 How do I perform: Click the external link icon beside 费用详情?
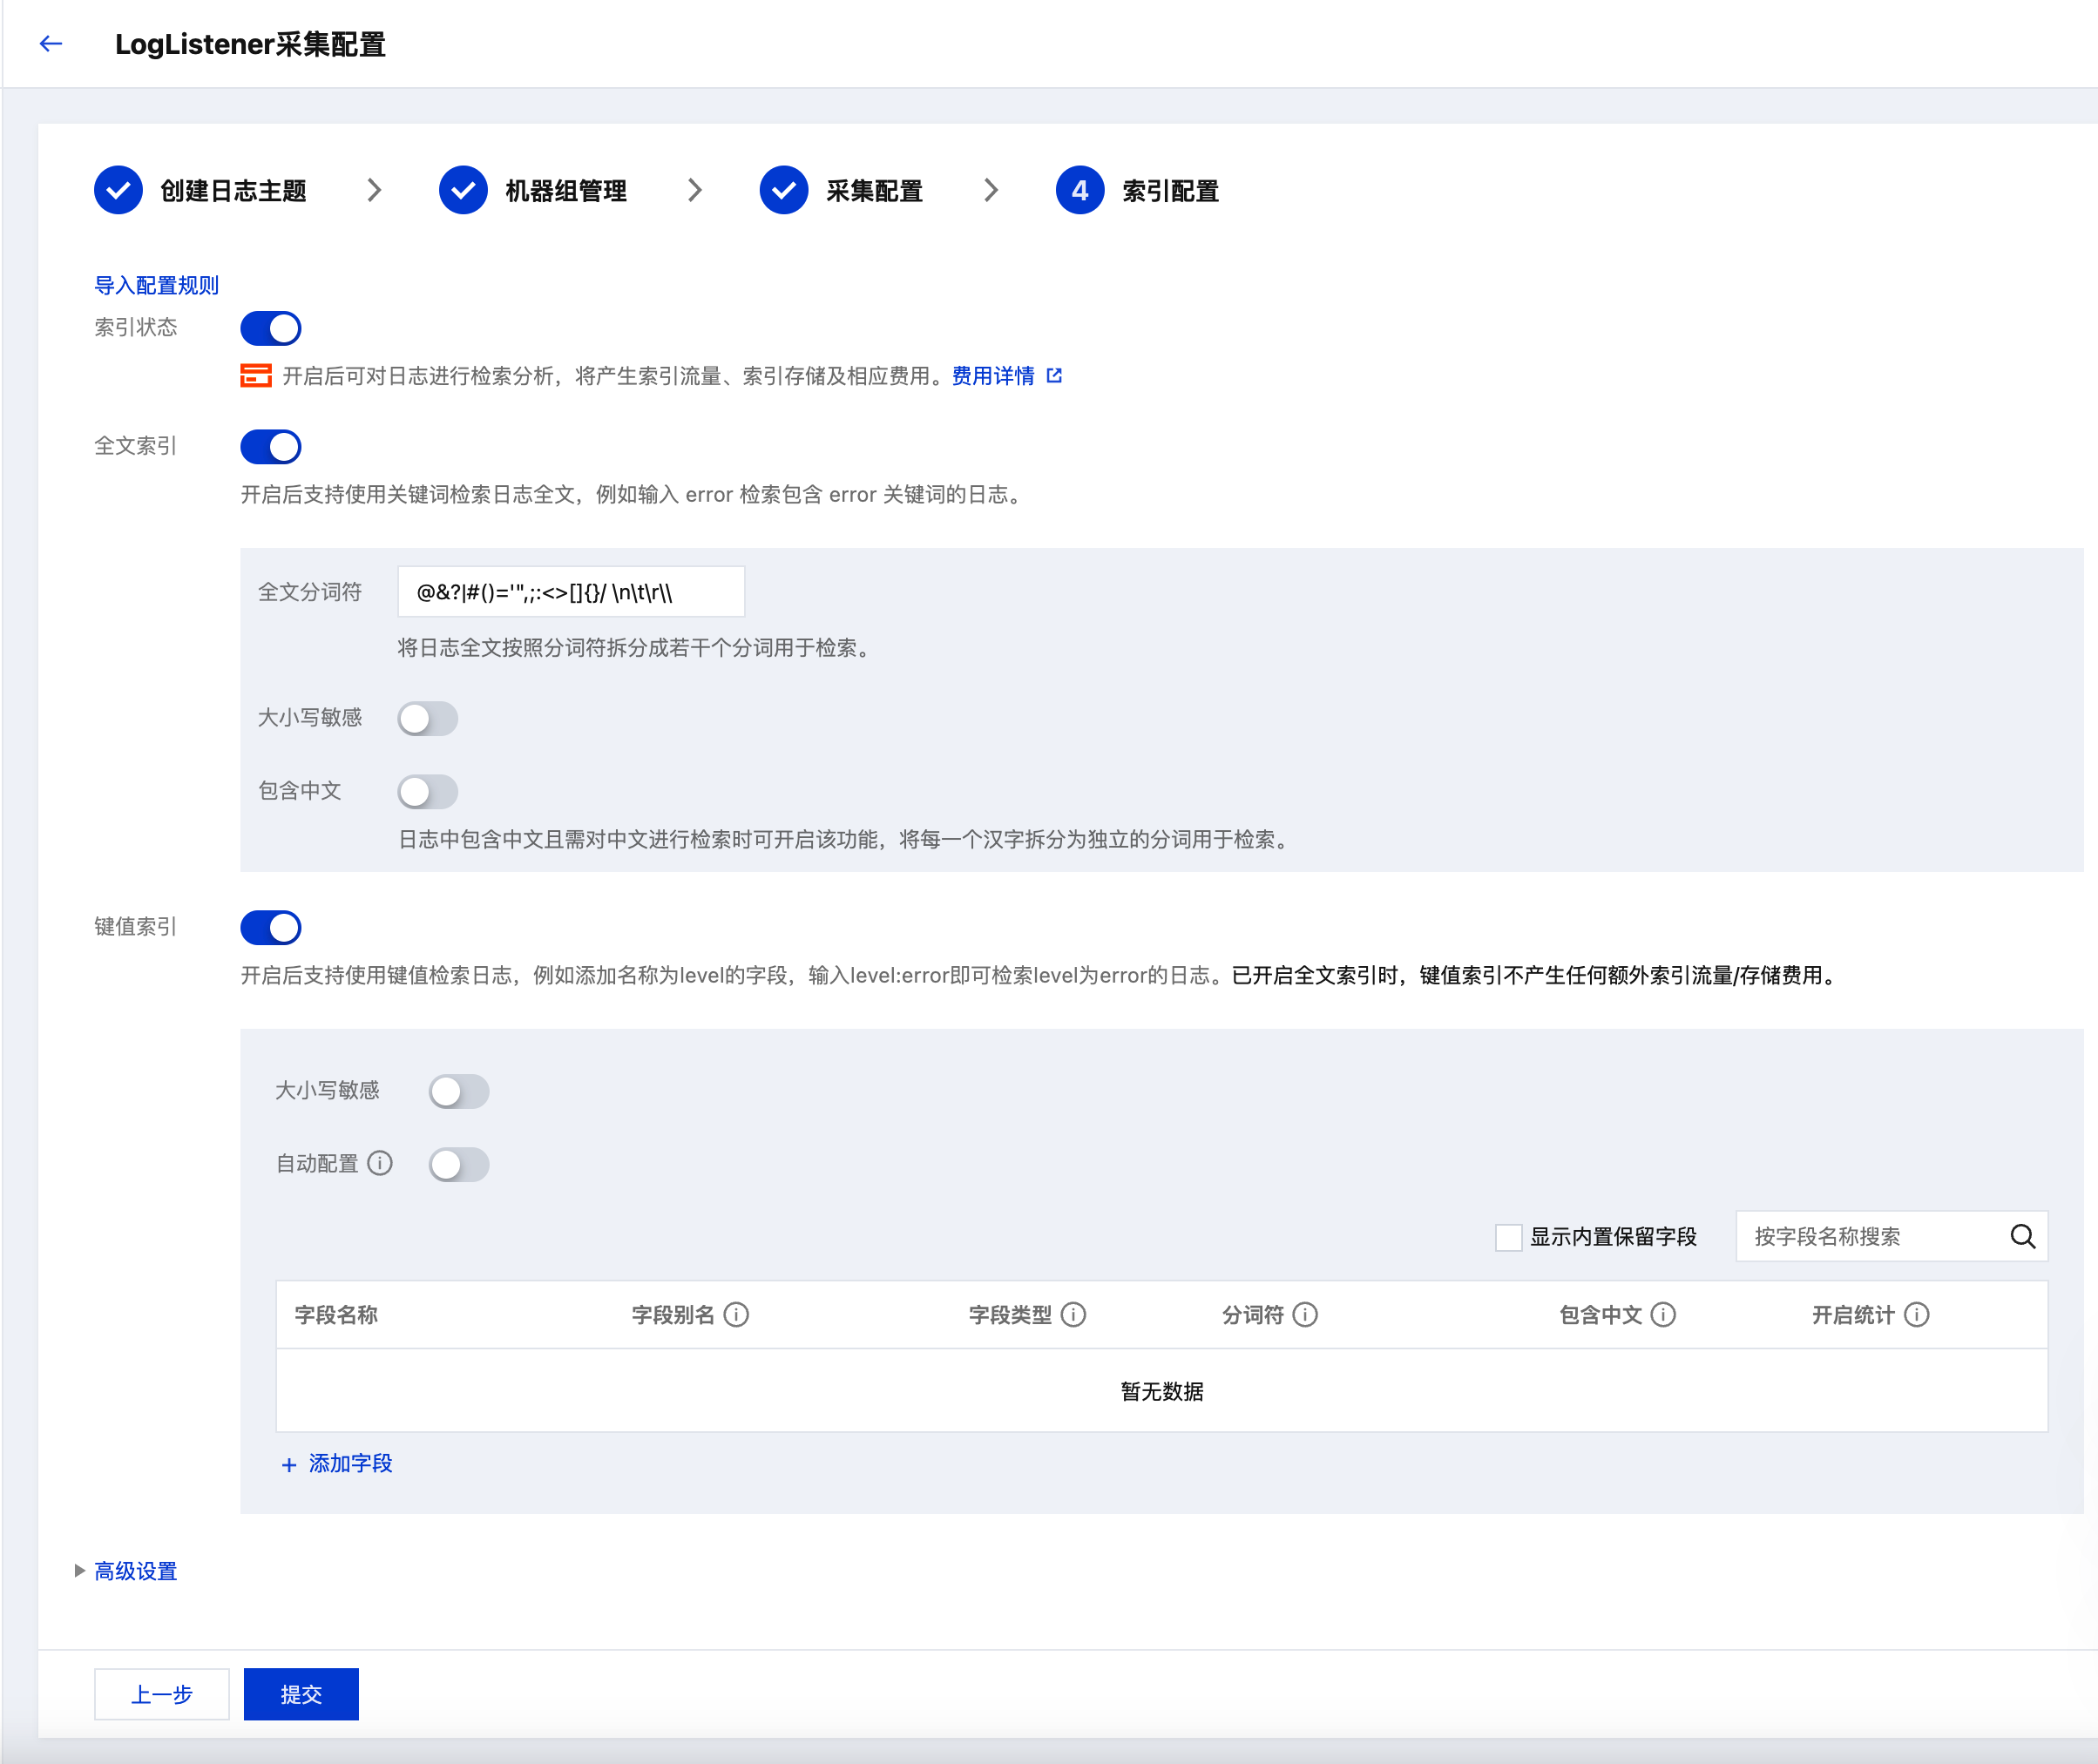(1054, 376)
